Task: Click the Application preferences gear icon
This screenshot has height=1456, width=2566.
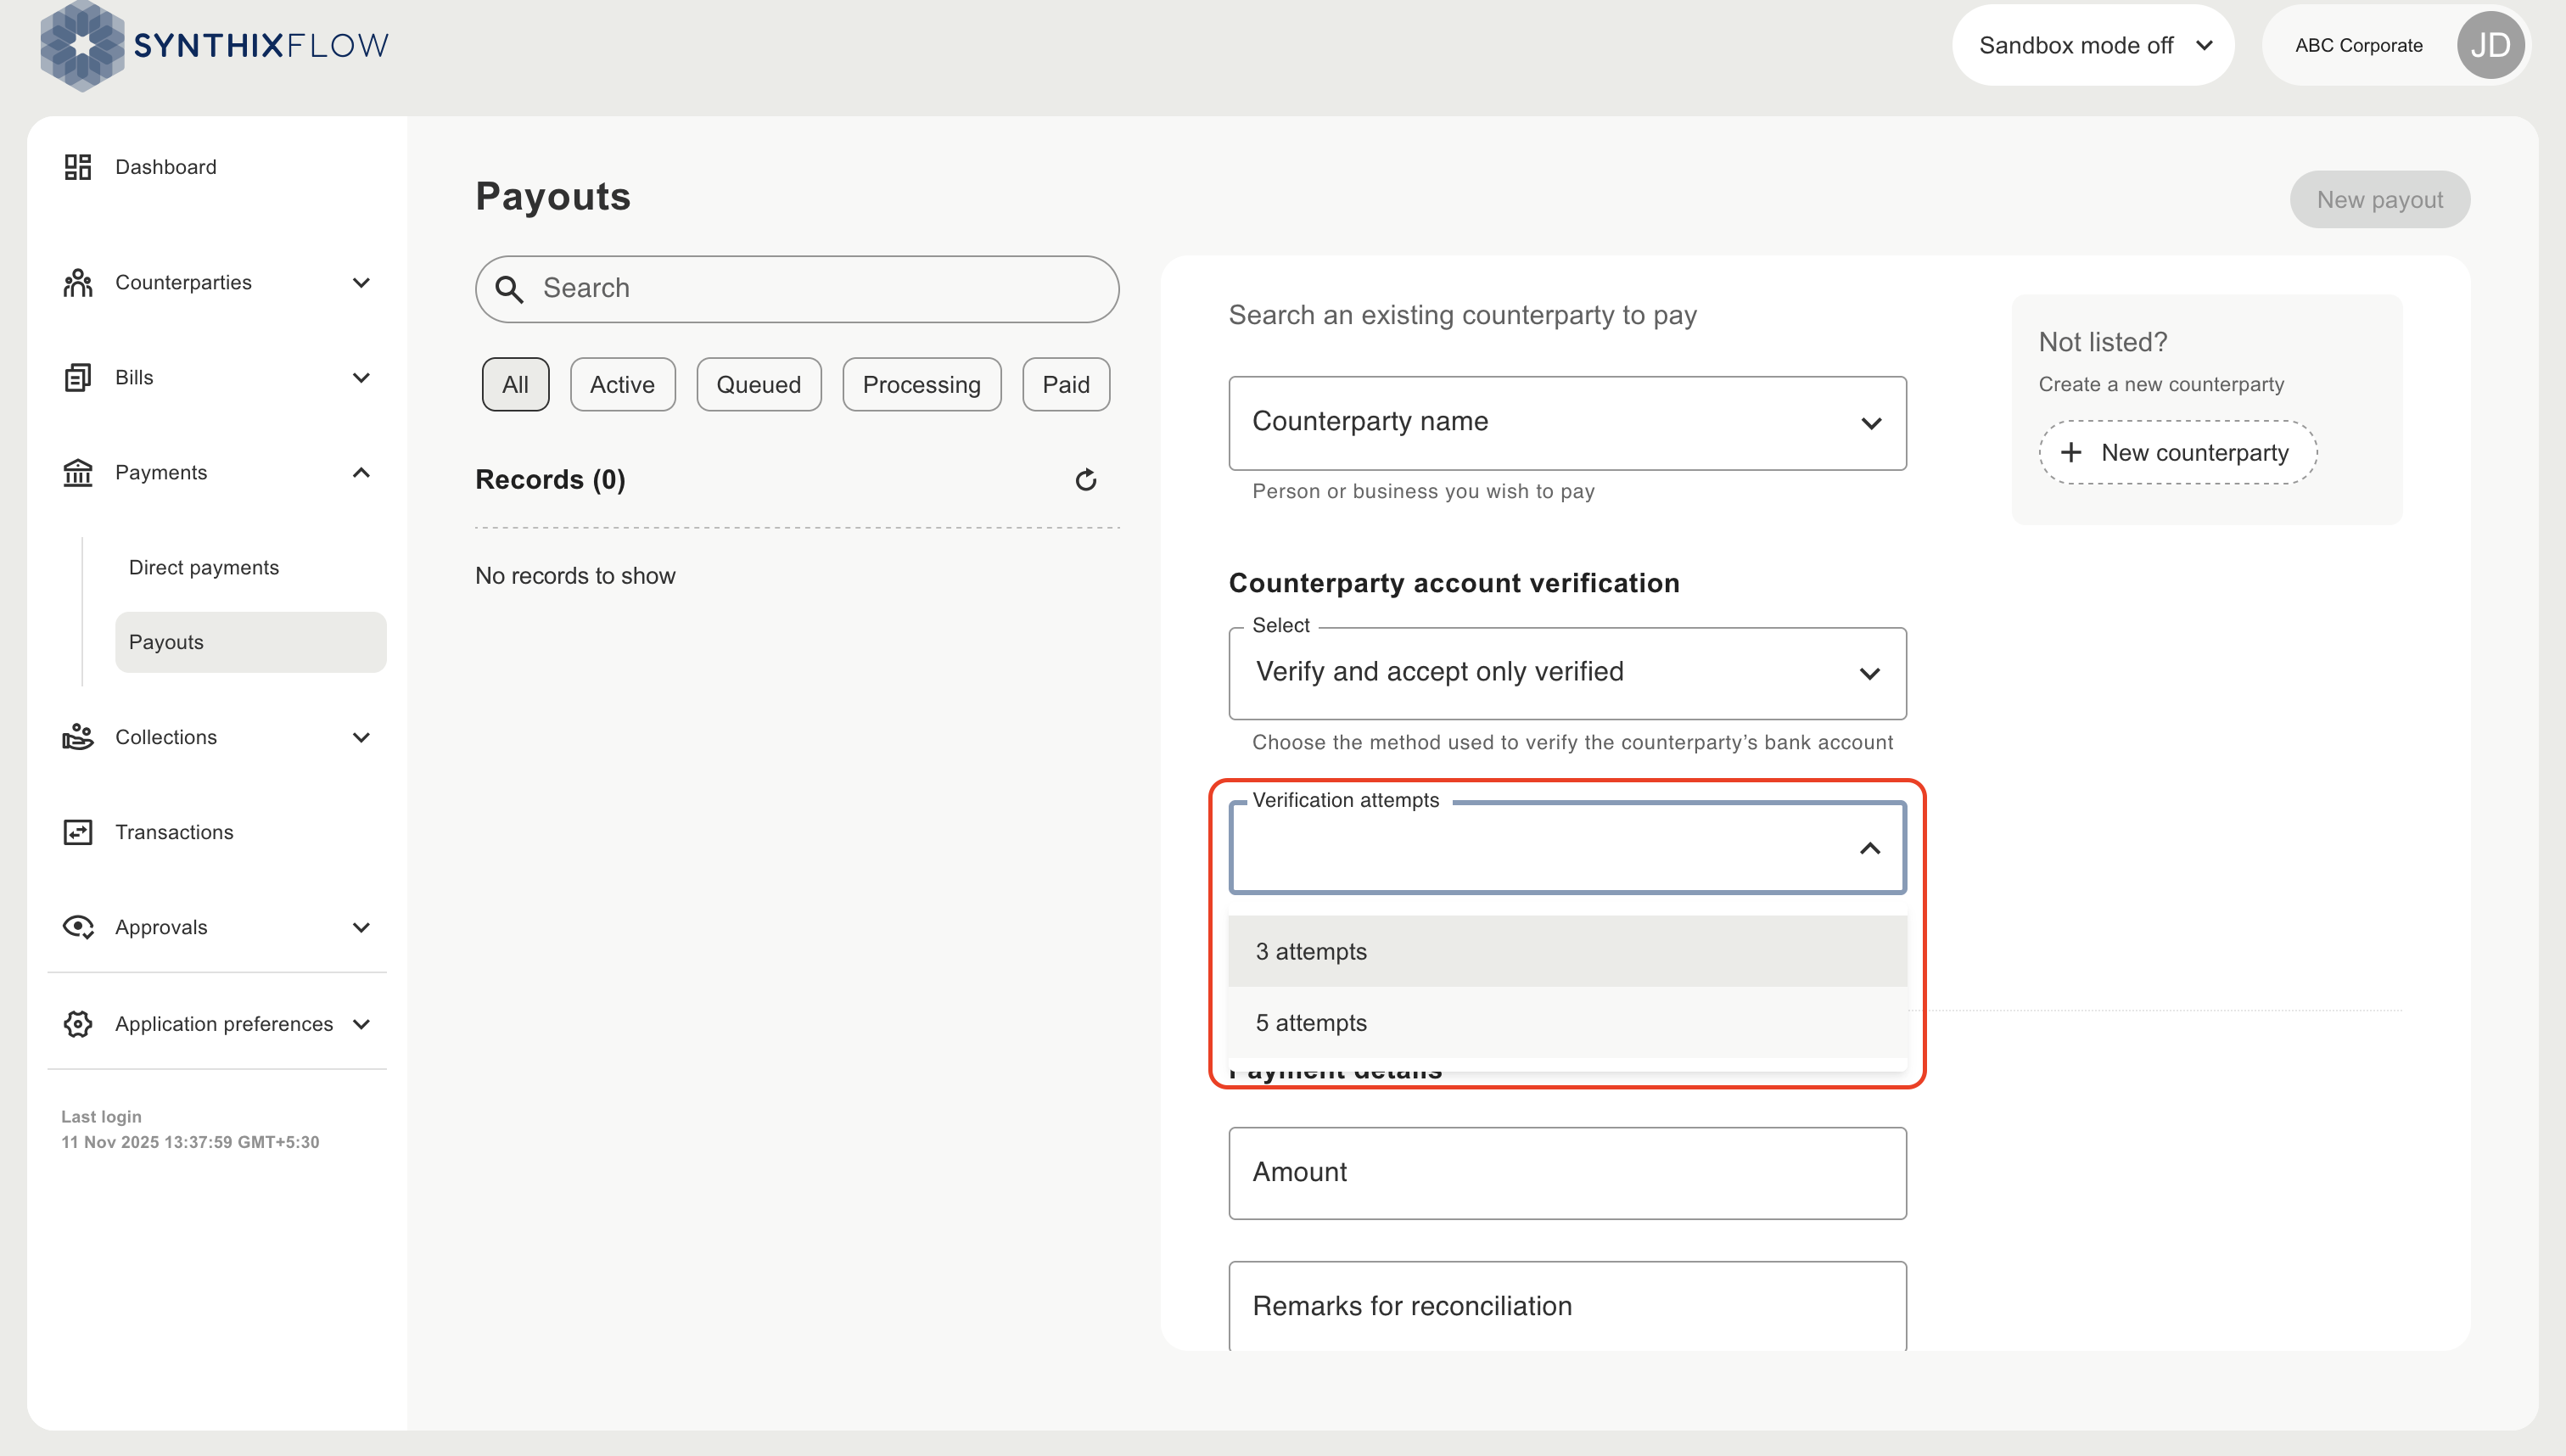Action: point(78,1024)
